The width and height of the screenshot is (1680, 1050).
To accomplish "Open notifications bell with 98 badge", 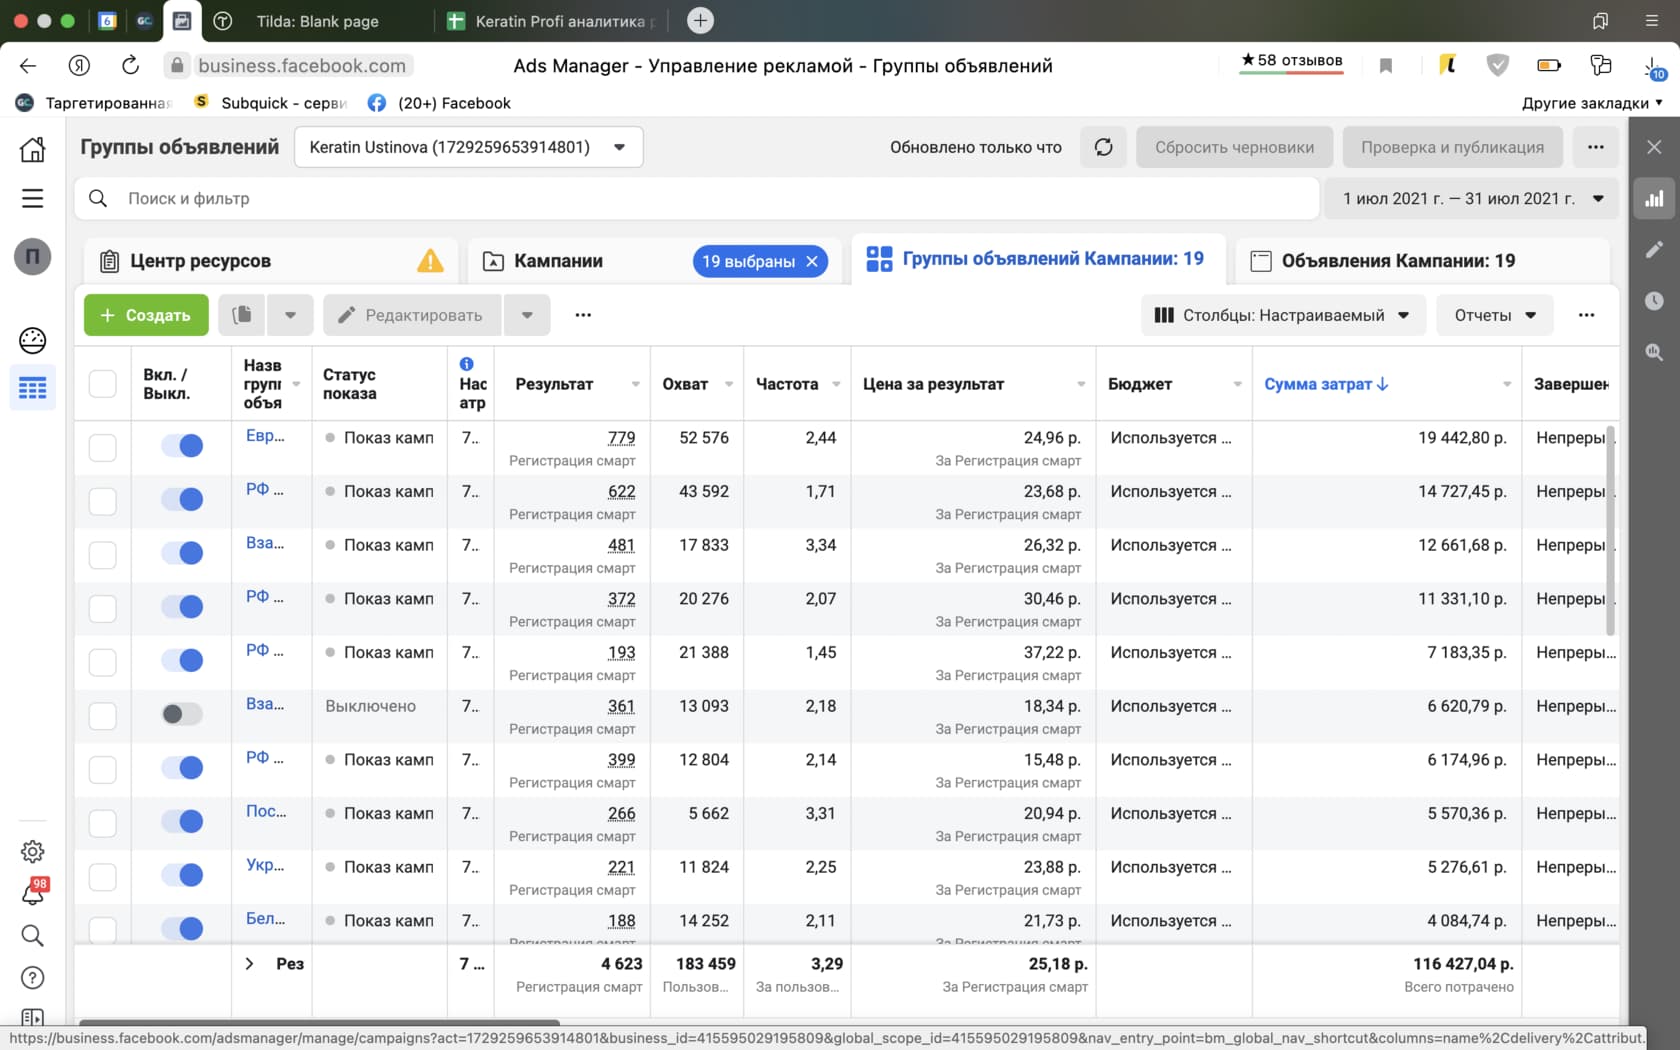I will click(32, 893).
